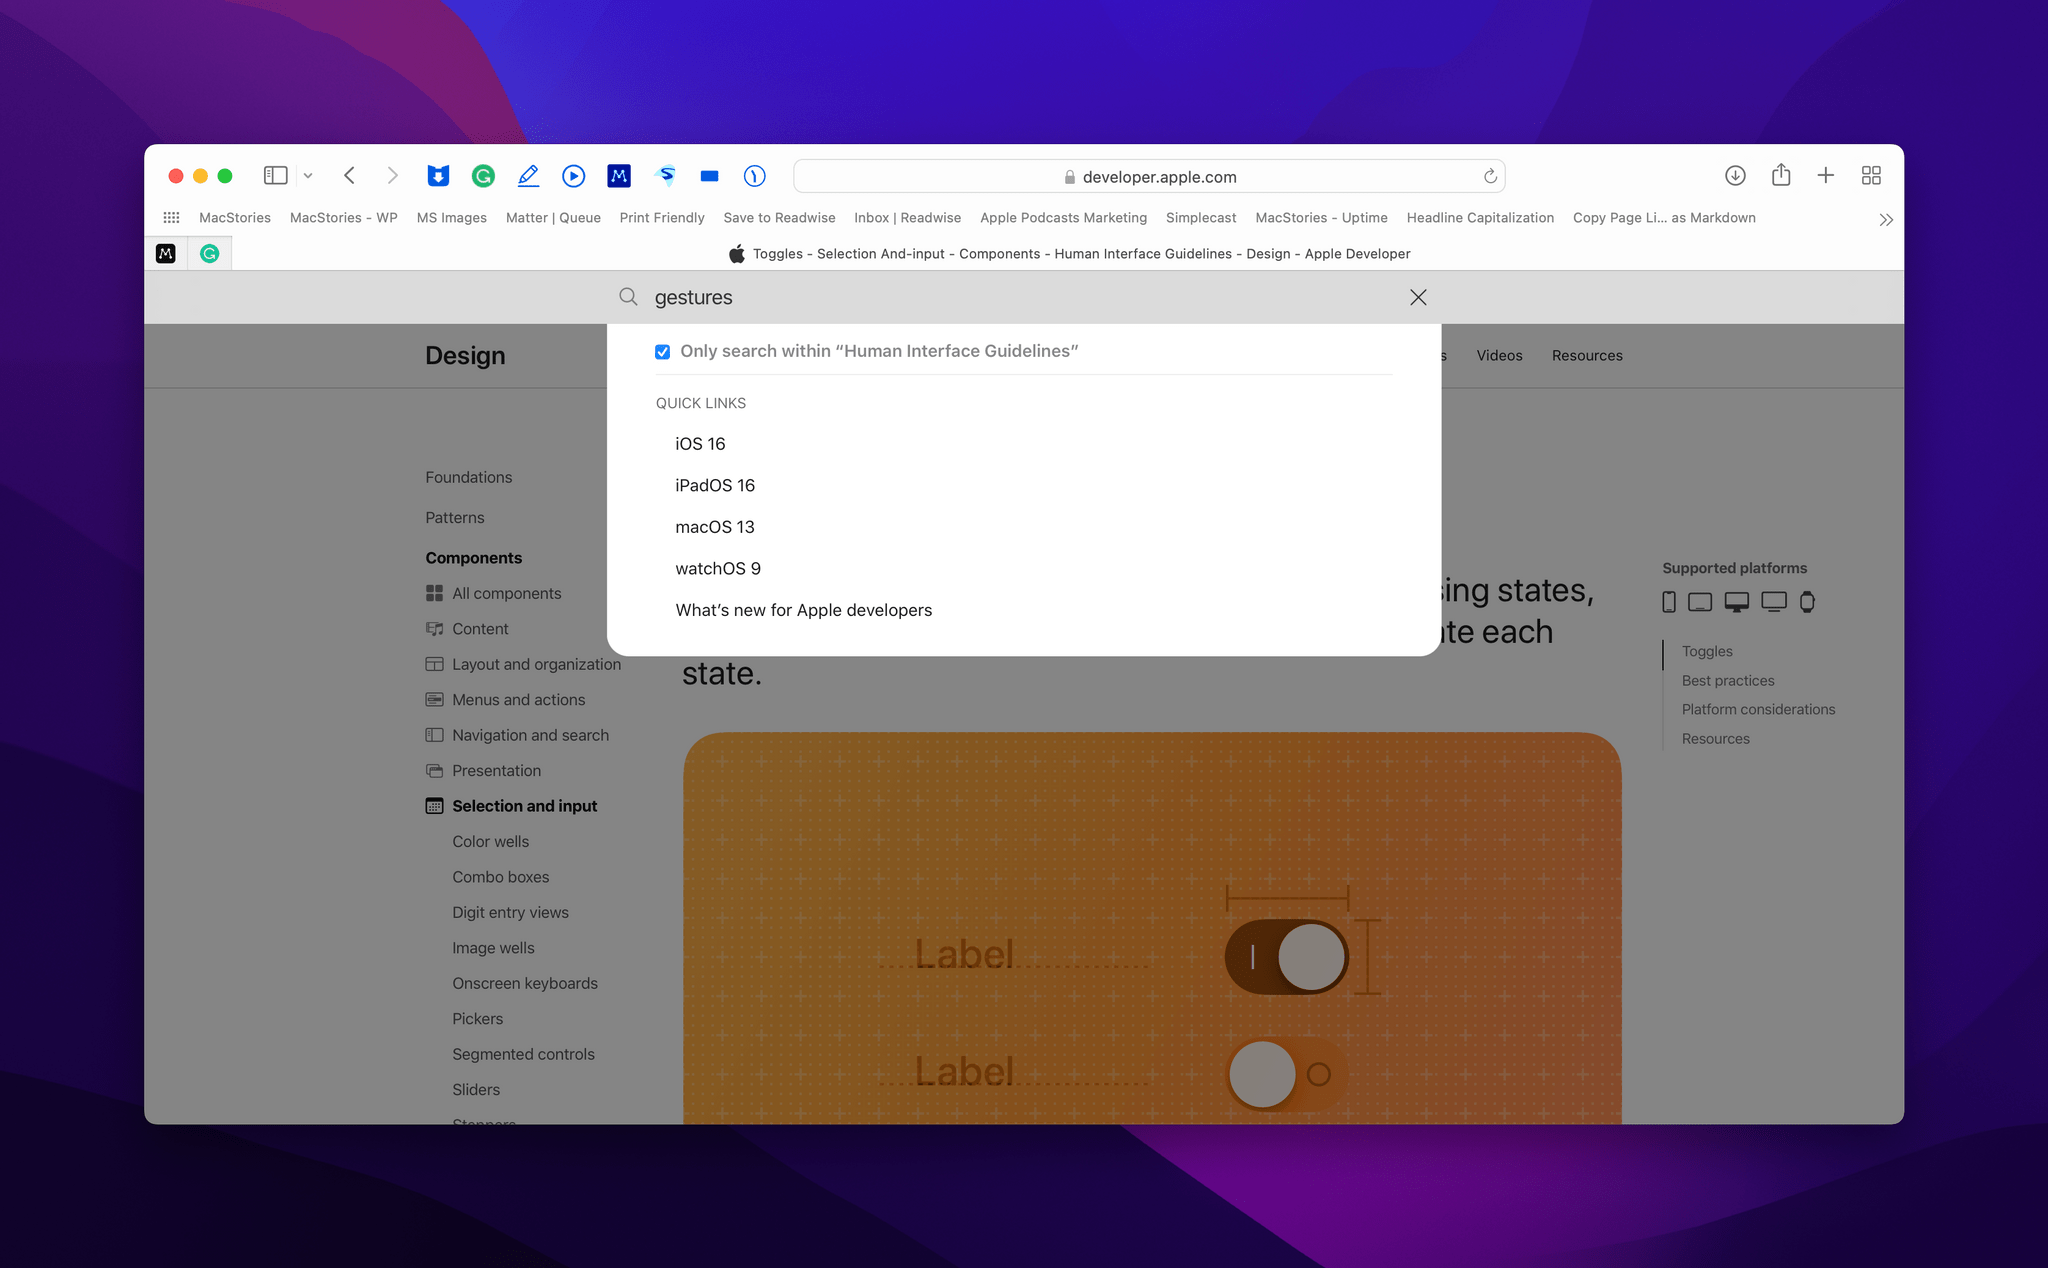Open the Simplecast bookmark
This screenshot has height=1268, width=2048.
pos(1201,218)
